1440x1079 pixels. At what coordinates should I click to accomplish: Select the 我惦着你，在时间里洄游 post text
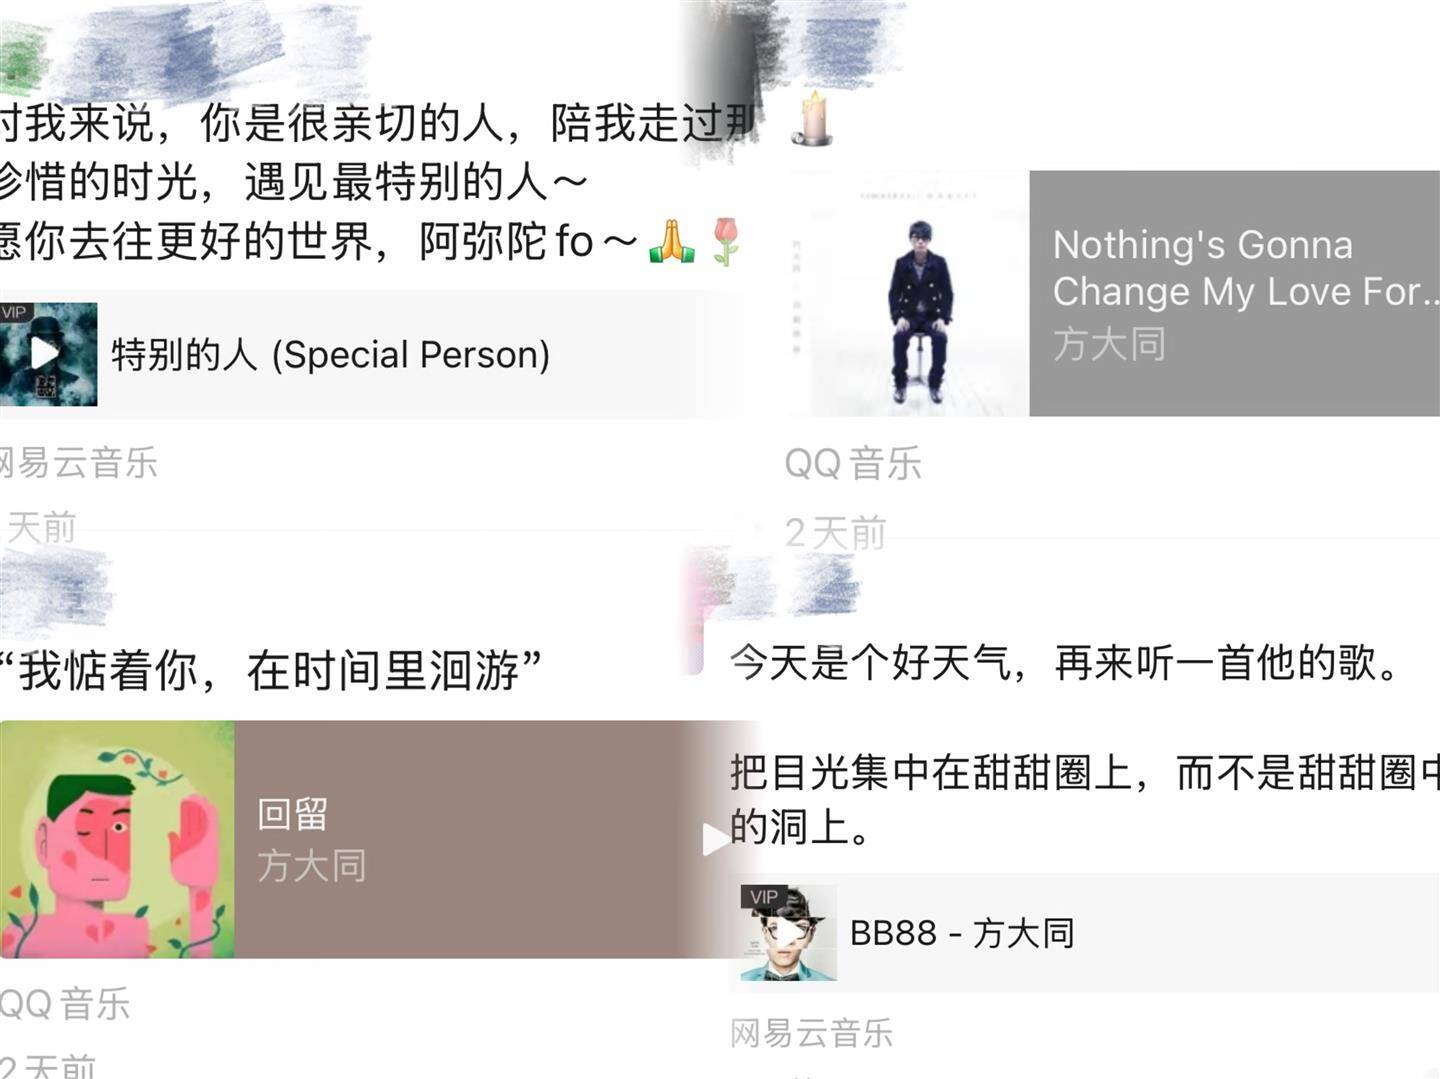click(270, 669)
